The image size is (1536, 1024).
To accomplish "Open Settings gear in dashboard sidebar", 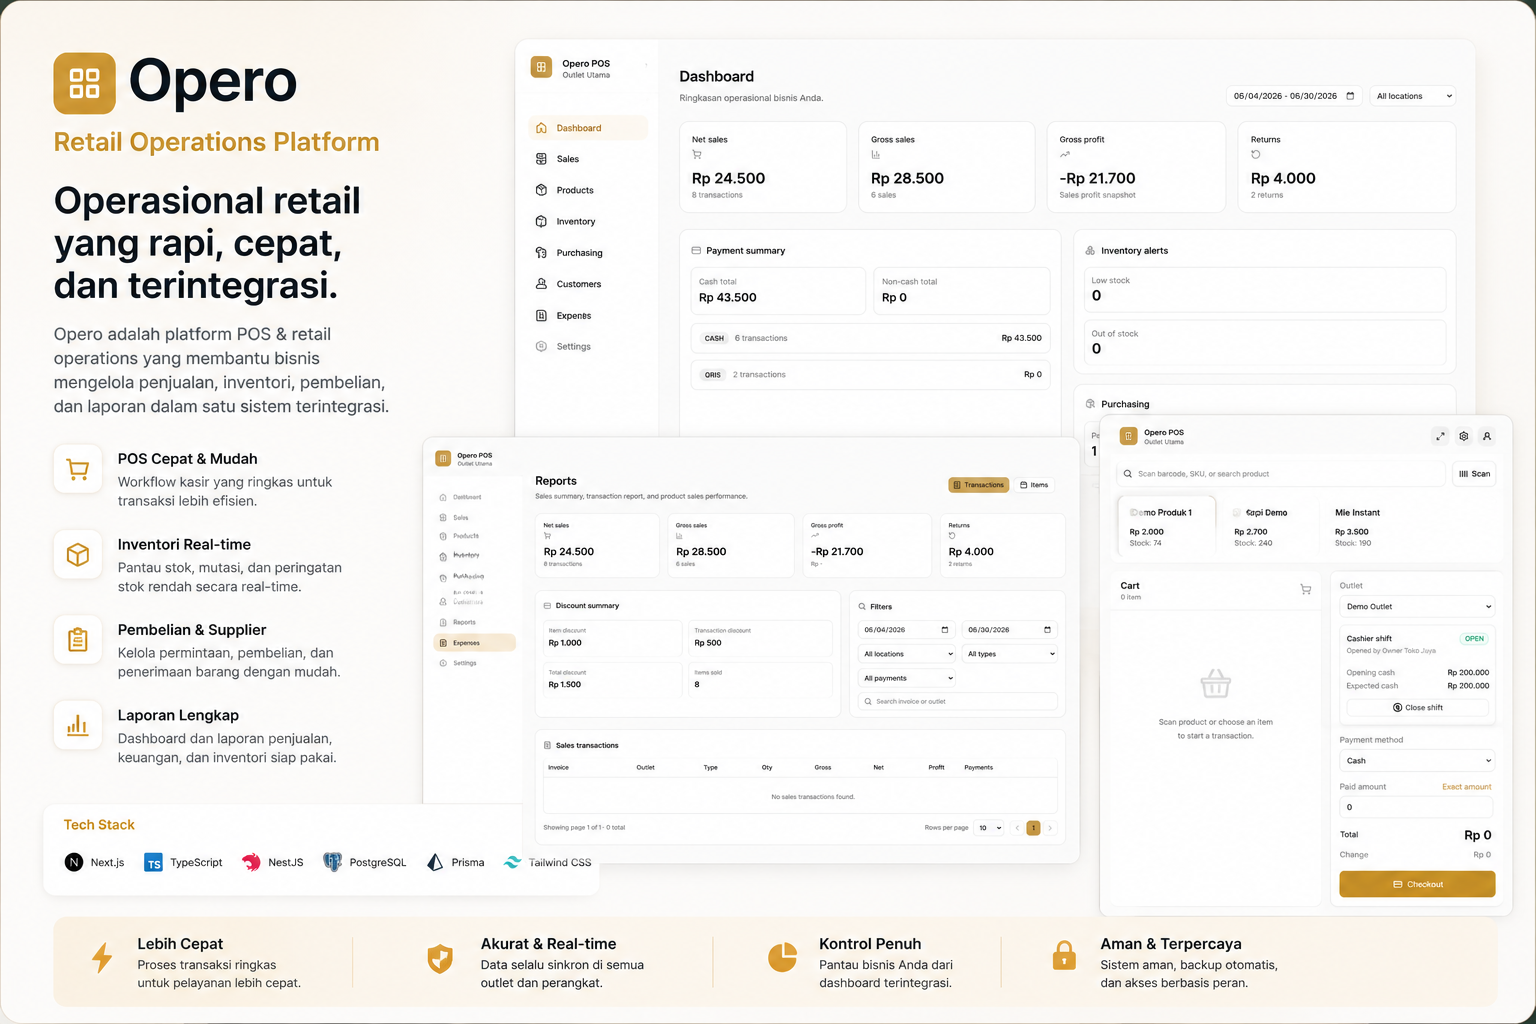I will [541, 346].
